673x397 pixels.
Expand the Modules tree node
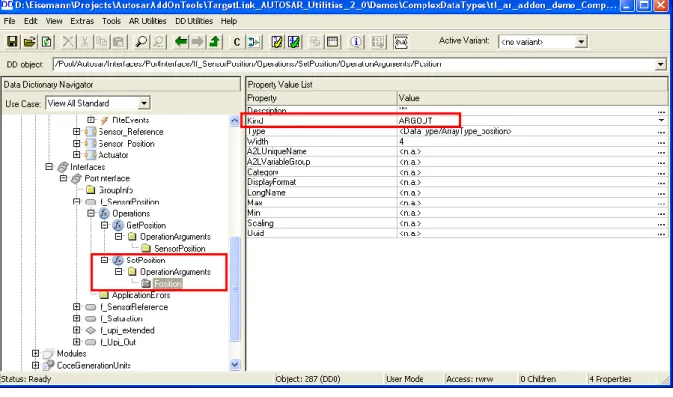(x=35, y=353)
